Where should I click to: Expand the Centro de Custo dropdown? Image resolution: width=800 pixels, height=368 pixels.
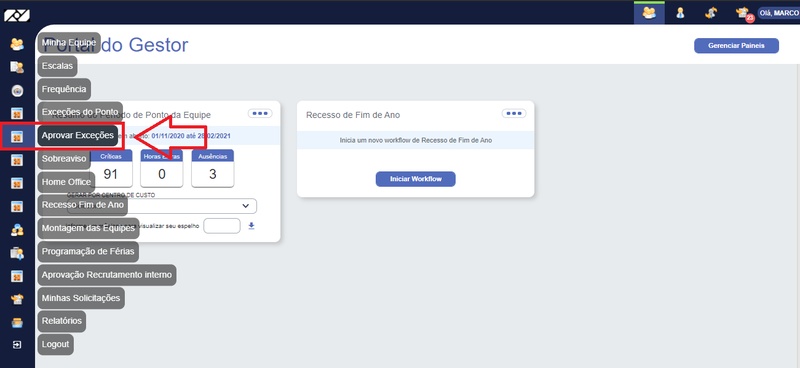pyautogui.click(x=162, y=206)
